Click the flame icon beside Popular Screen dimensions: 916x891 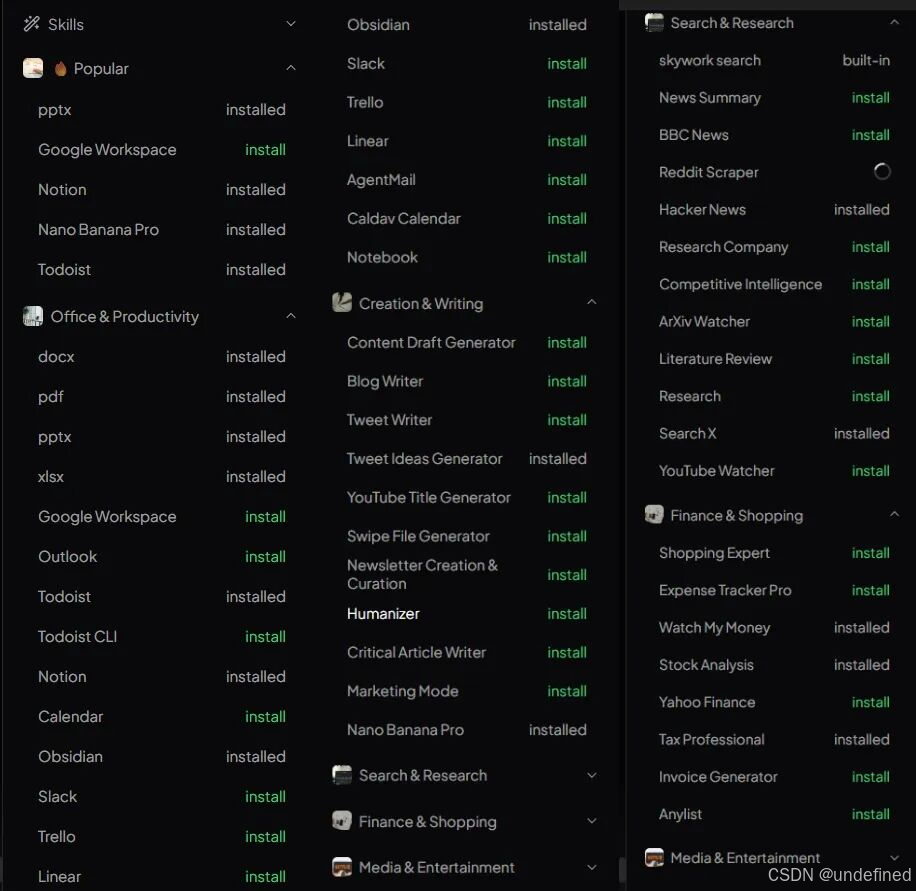tap(60, 69)
